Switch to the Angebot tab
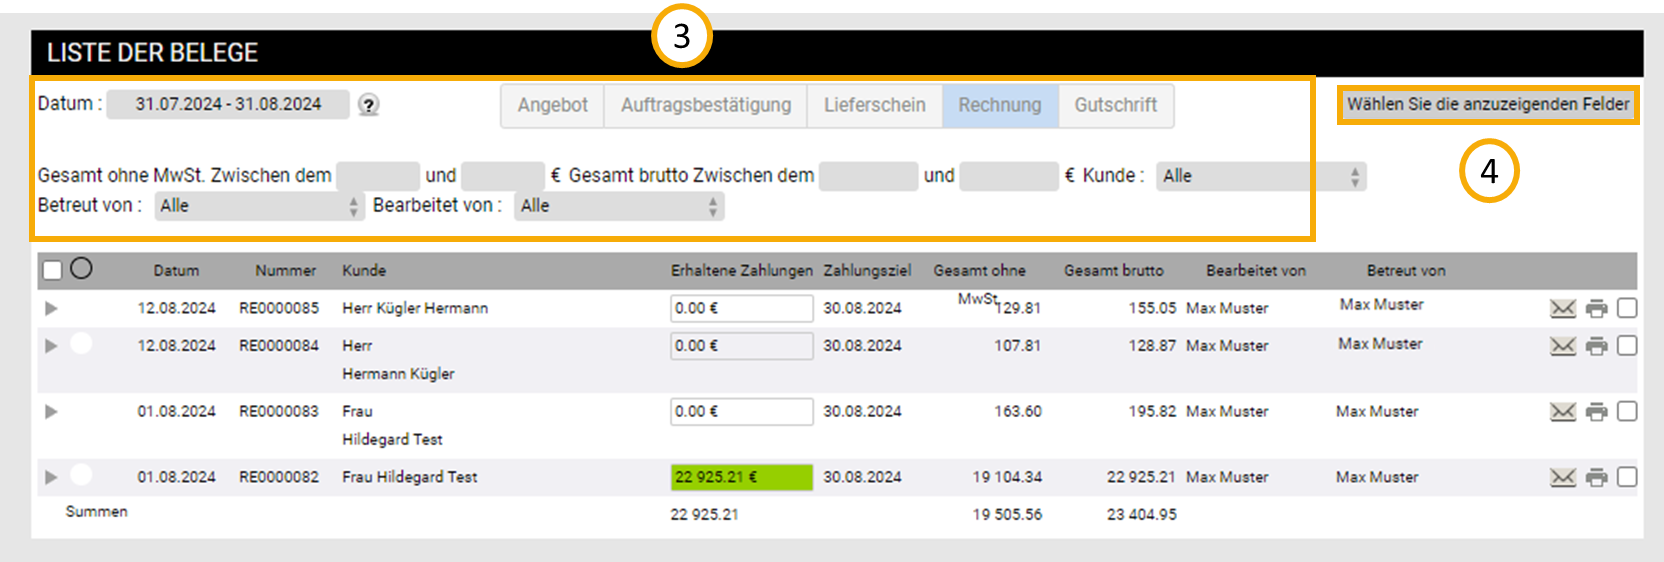The image size is (1664, 562). (x=552, y=105)
